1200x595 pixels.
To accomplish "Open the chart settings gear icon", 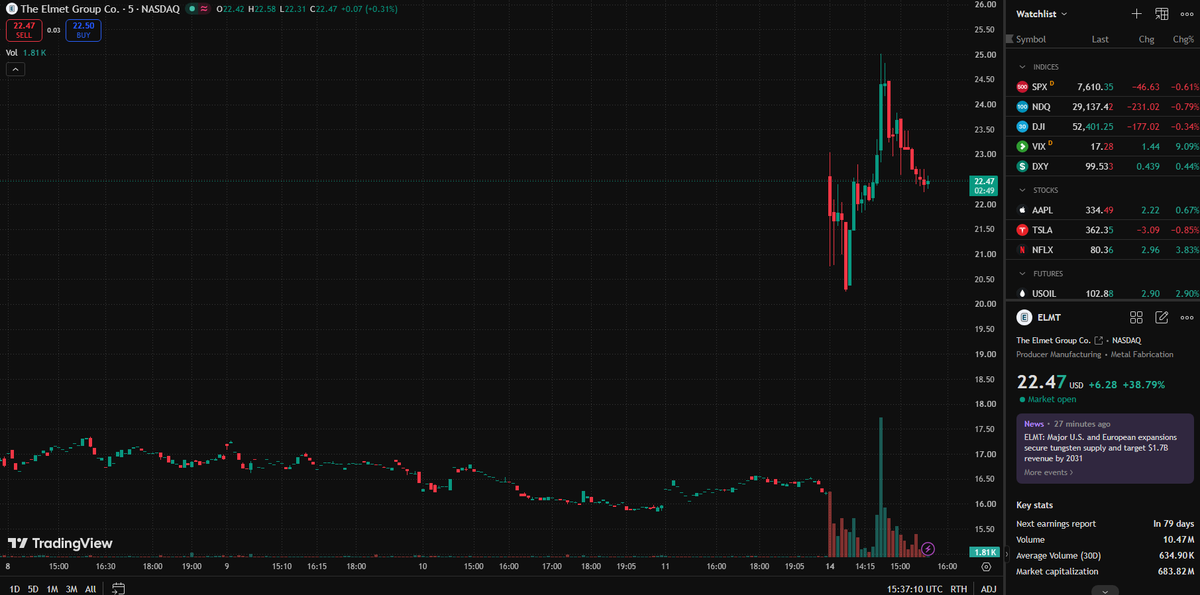I will [986, 567].
